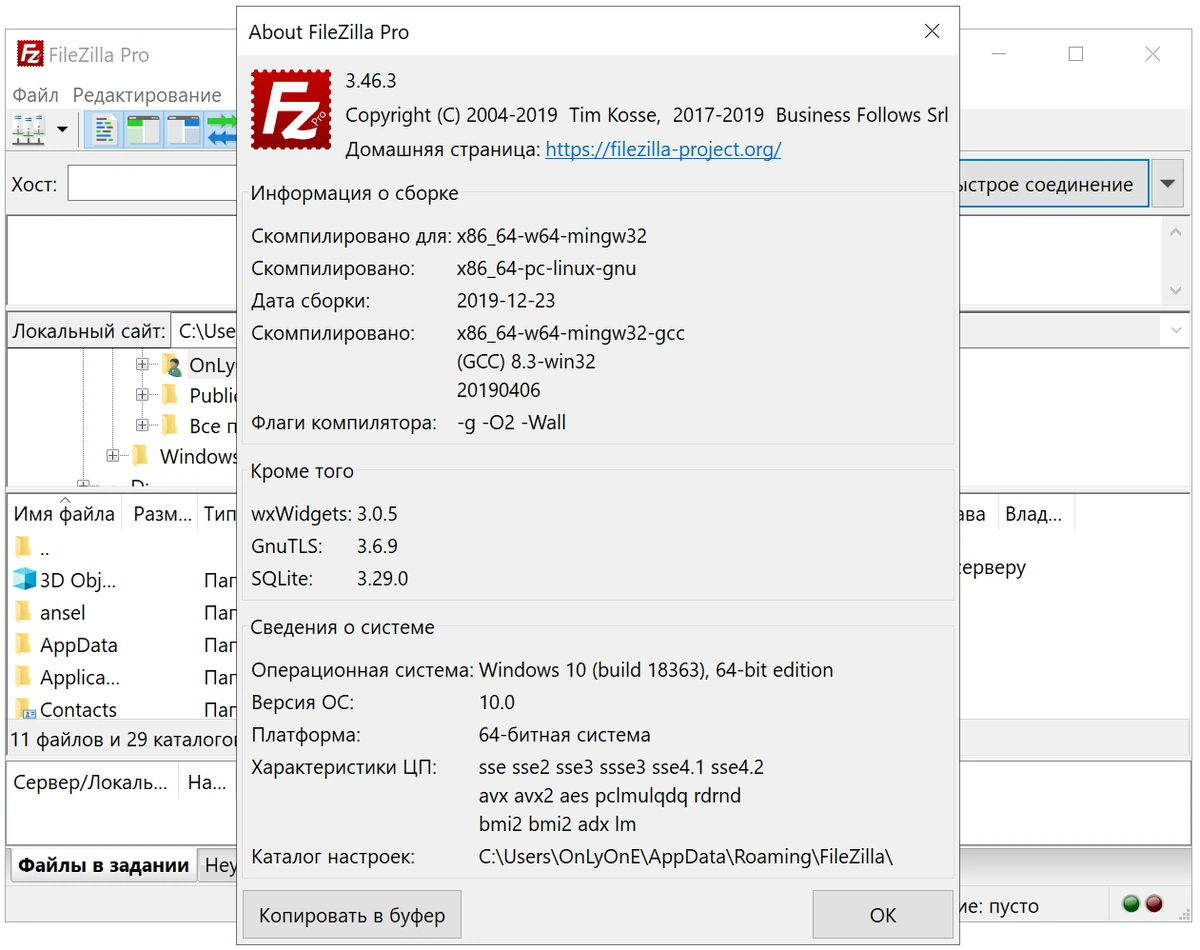Click the FileZilla icon in main title bar
This screenshot has width=1200, height=950.
point(32,54)
